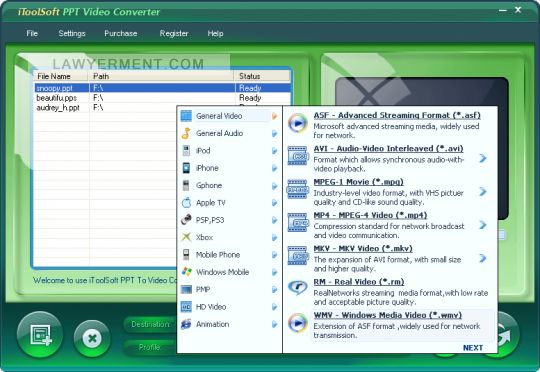Click the HD Video icon
This screenshot has height=372, width=540.
[186, 307]
